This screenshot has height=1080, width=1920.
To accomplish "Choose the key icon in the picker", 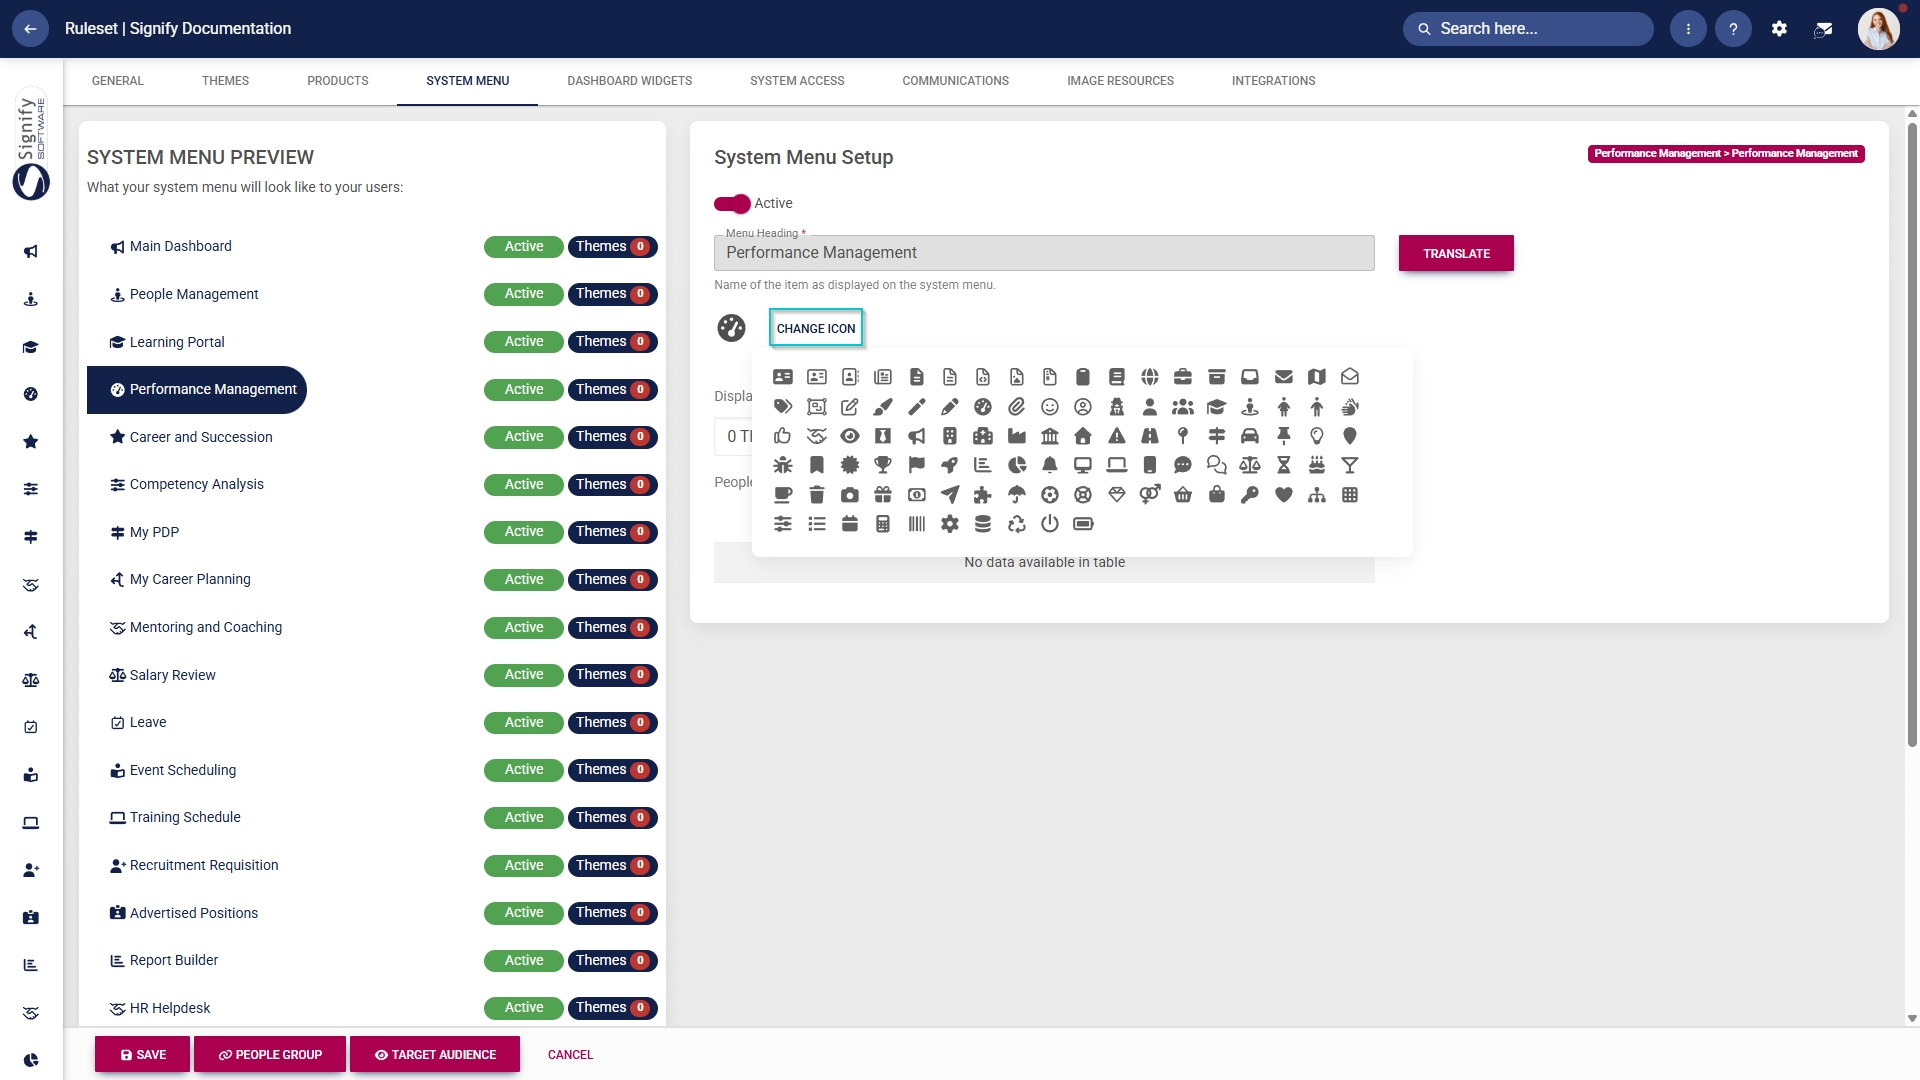I will 1250,495.
